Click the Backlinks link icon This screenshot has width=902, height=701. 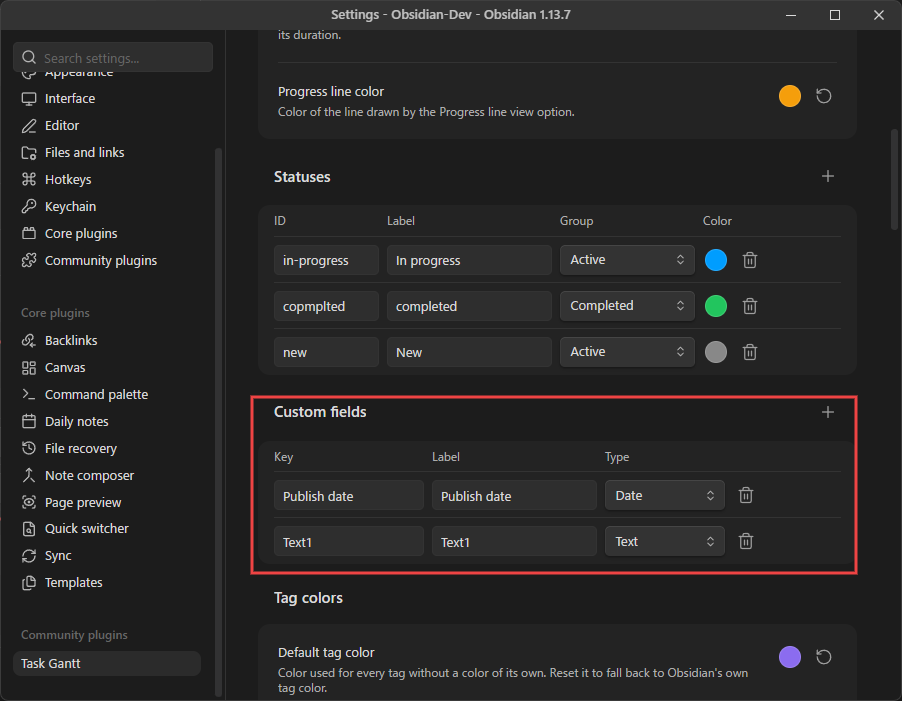pyautogui.click(x=29, y=340)
